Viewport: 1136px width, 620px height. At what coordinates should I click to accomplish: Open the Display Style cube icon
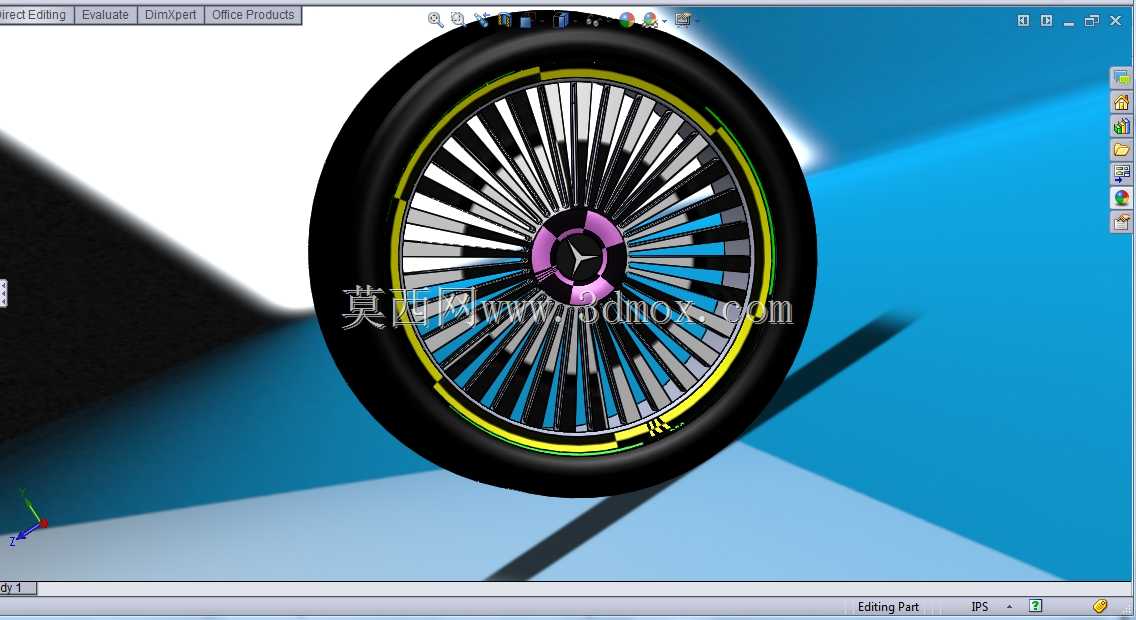click(x=560, y=20)
